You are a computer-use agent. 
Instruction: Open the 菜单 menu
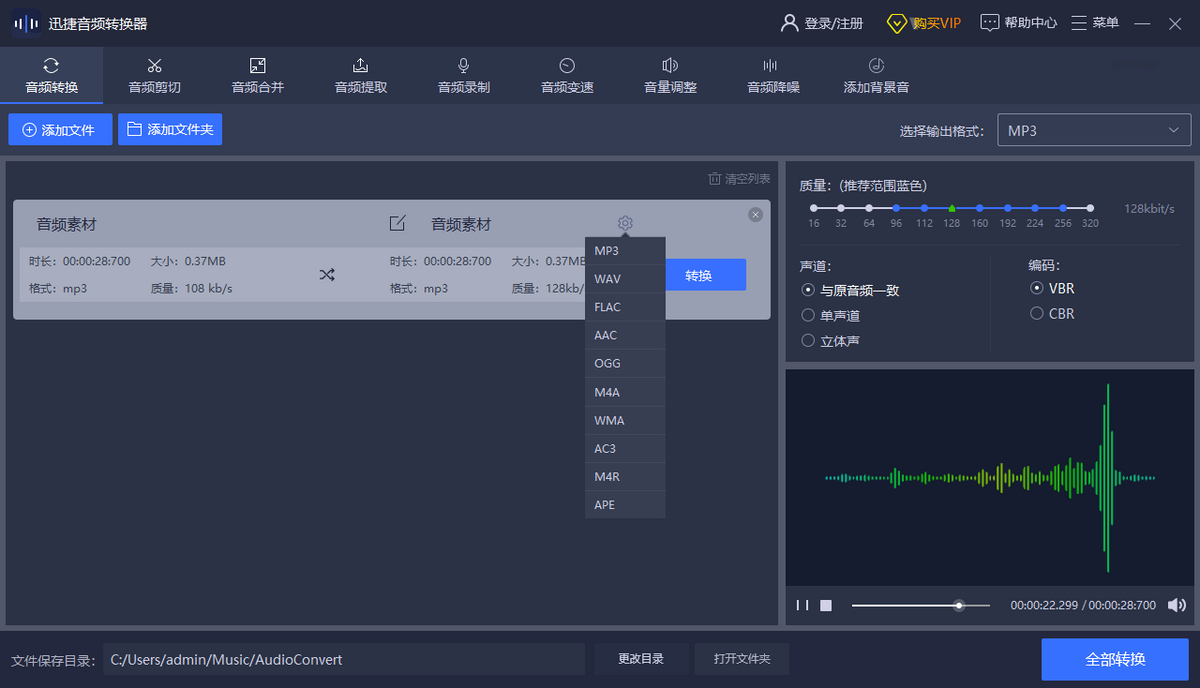[x=1095, y=22]
